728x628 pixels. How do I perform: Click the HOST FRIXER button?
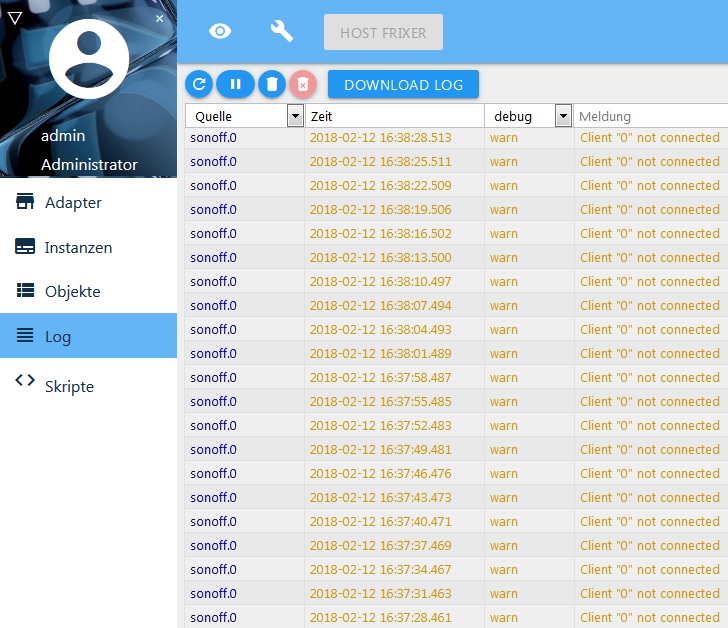point(383,32)
